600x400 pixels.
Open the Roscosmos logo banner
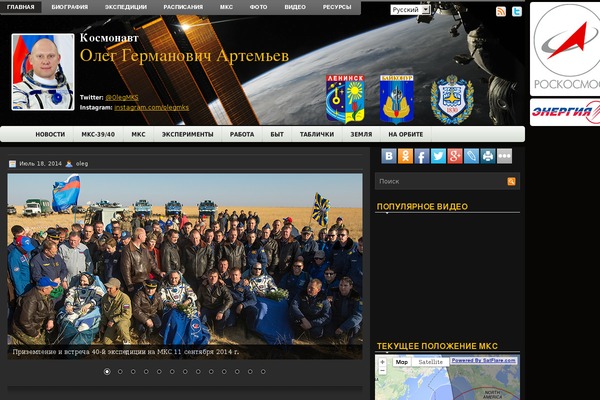point(565,49)
